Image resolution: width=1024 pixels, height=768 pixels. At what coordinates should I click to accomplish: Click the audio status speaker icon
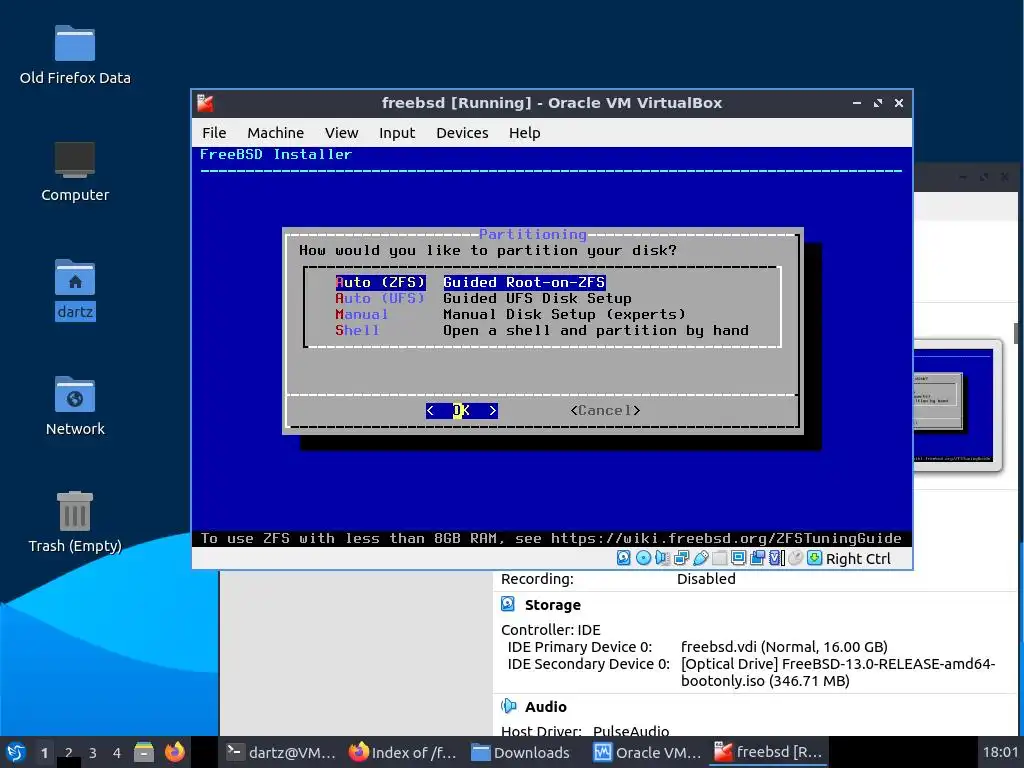[x=662, y=558]
